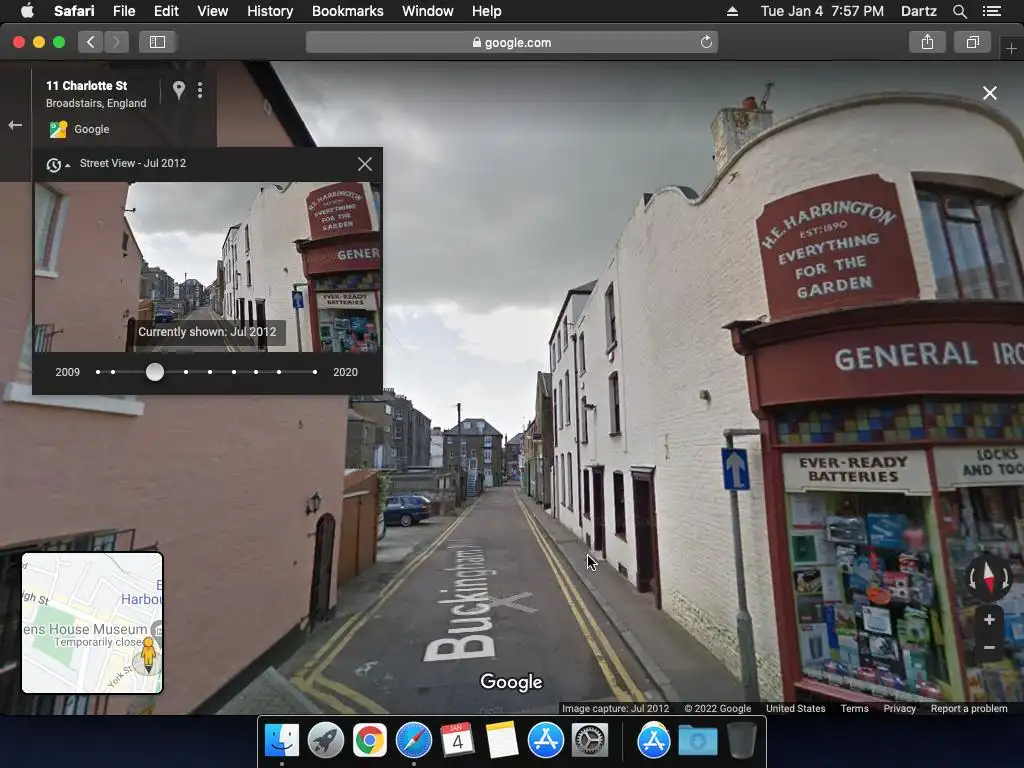Click the google.com address bar
Viewport: 1024px width, 768px height.
click(x=511, y=42)
